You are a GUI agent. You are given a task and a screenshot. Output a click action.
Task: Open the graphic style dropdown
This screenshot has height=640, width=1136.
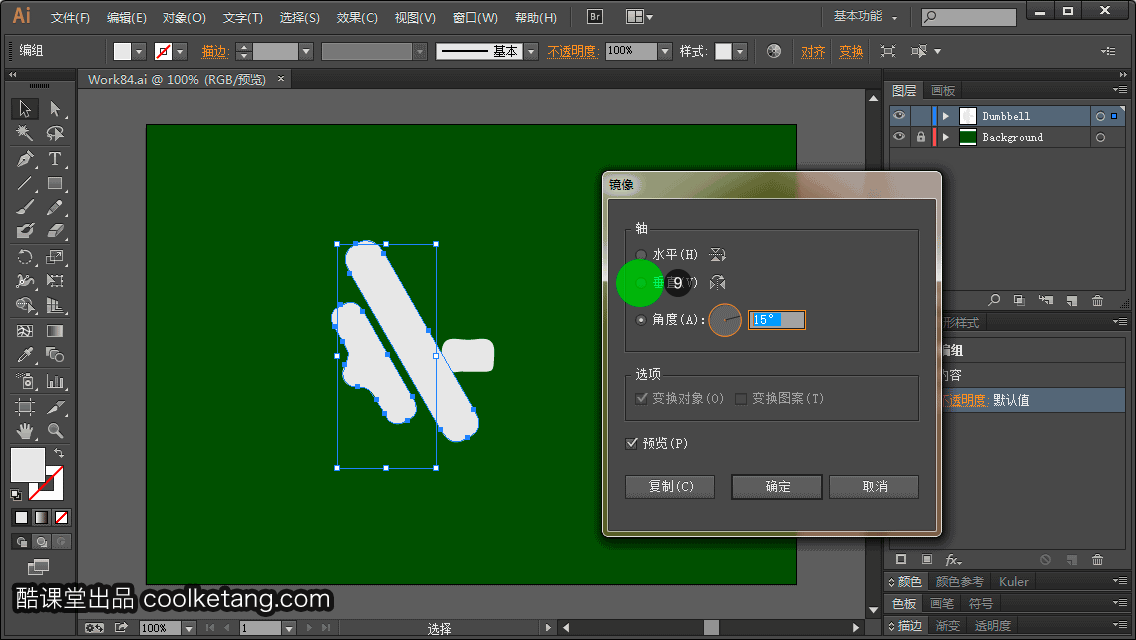740,51
